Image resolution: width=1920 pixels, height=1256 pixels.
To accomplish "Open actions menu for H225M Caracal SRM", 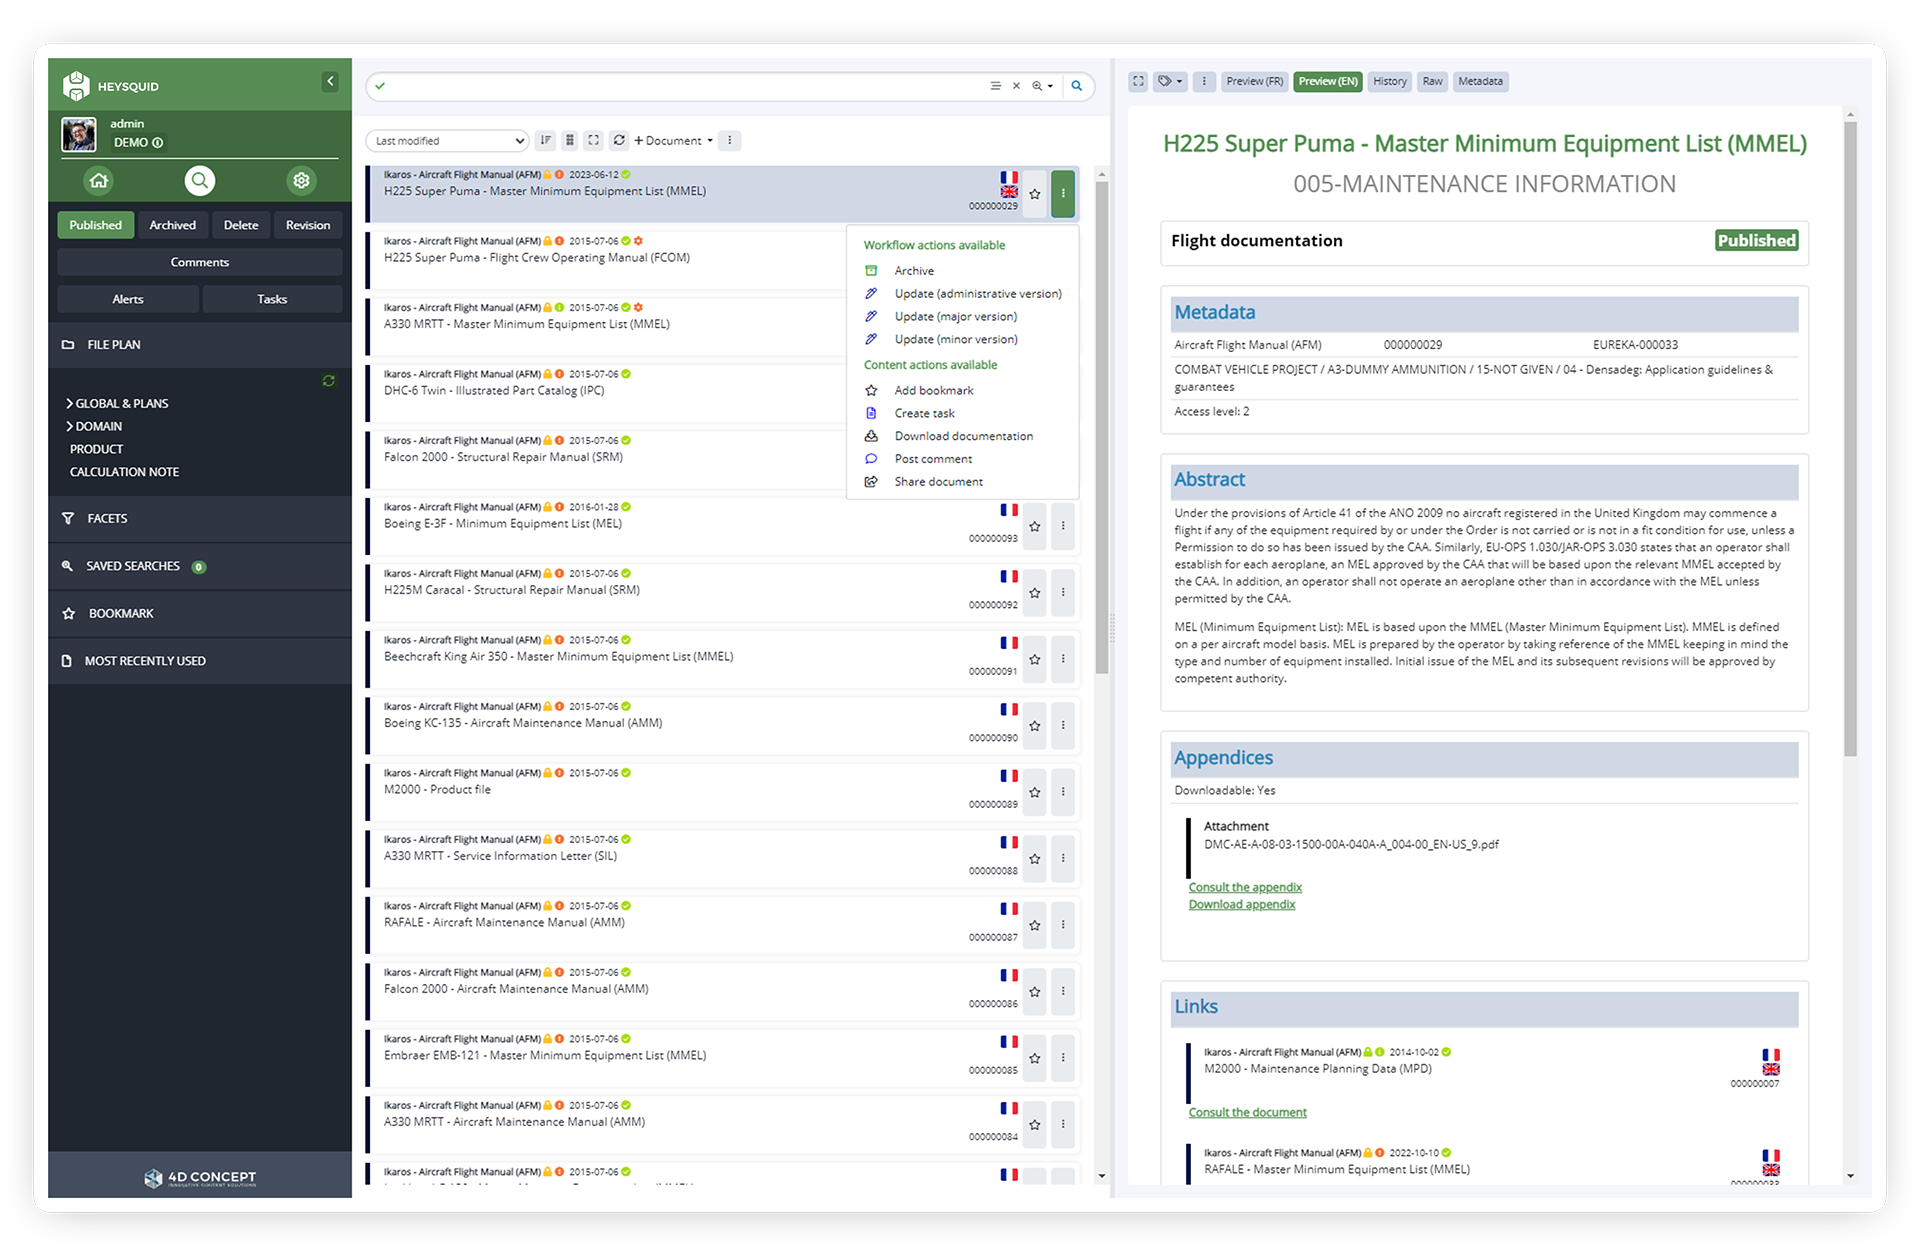I will click(1063, 593).
